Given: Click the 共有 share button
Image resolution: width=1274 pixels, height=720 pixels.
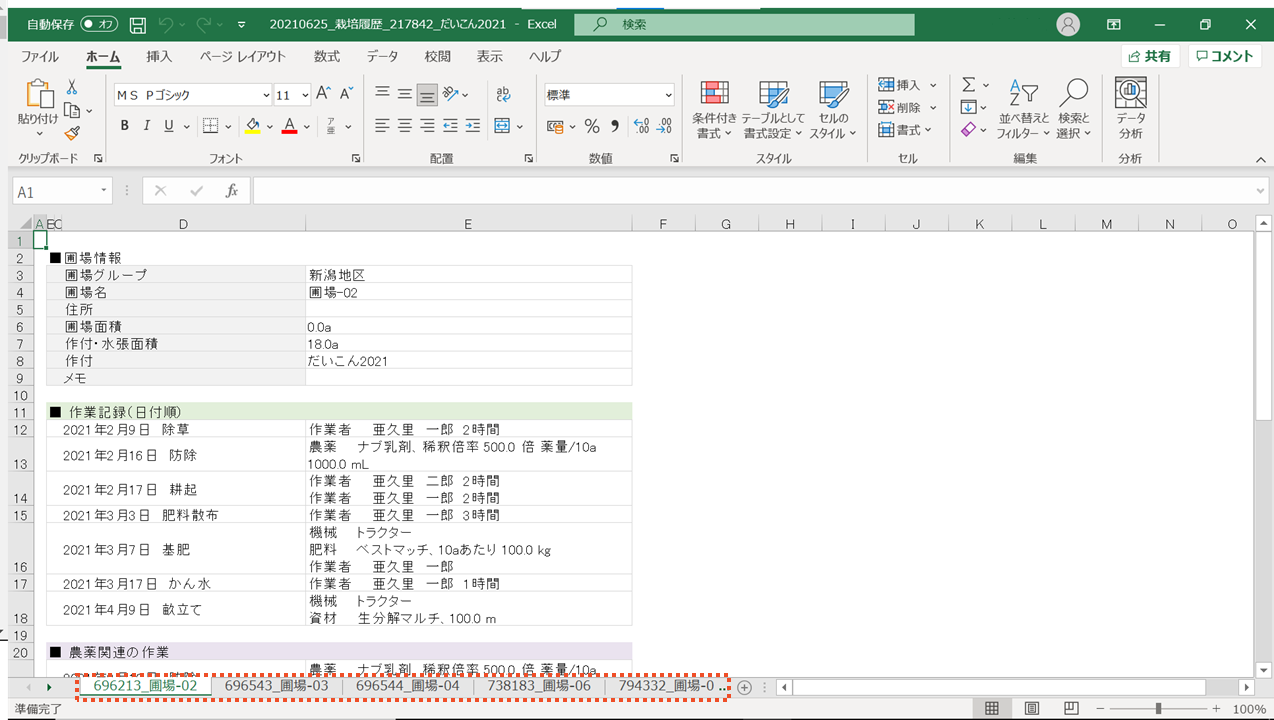Looking at the screenshot, I should (x=1150, y=56).
